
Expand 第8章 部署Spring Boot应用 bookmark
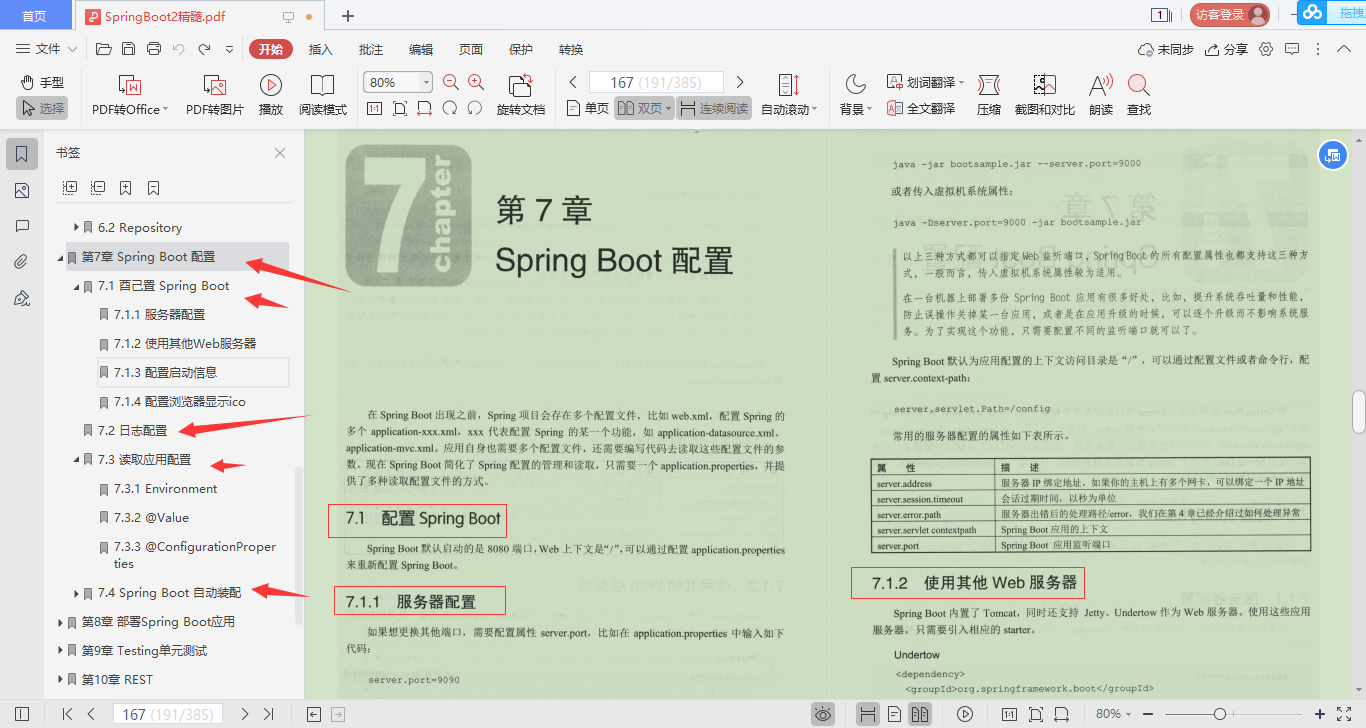[60, 622]
